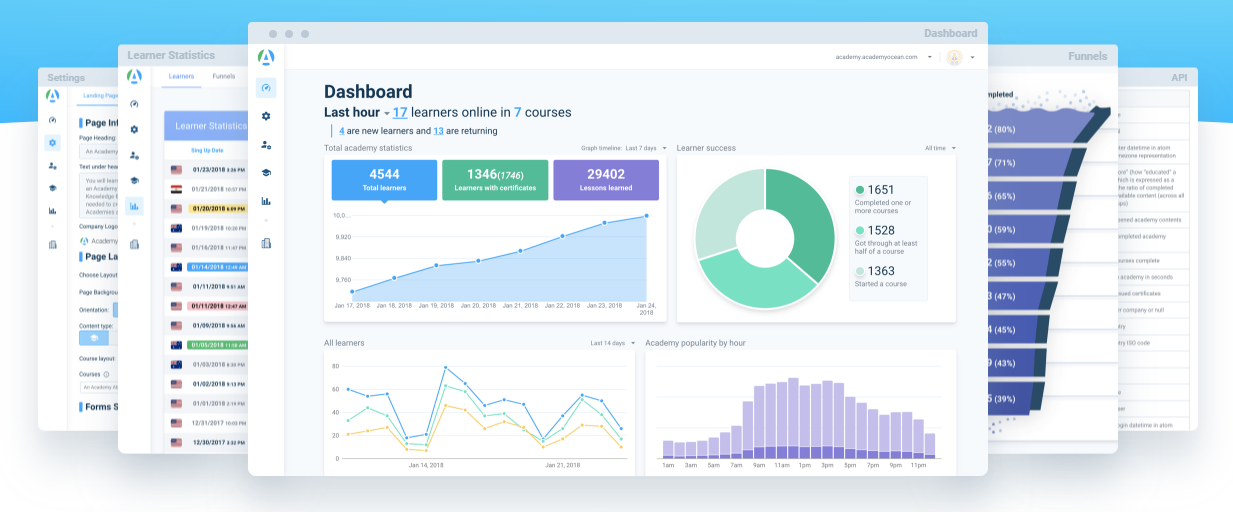Image resolution: width=1233 pixels, height=512 pixels.
Task: Click the AcademyOcean logo in Dashboard window
Action: coord(266,57)
